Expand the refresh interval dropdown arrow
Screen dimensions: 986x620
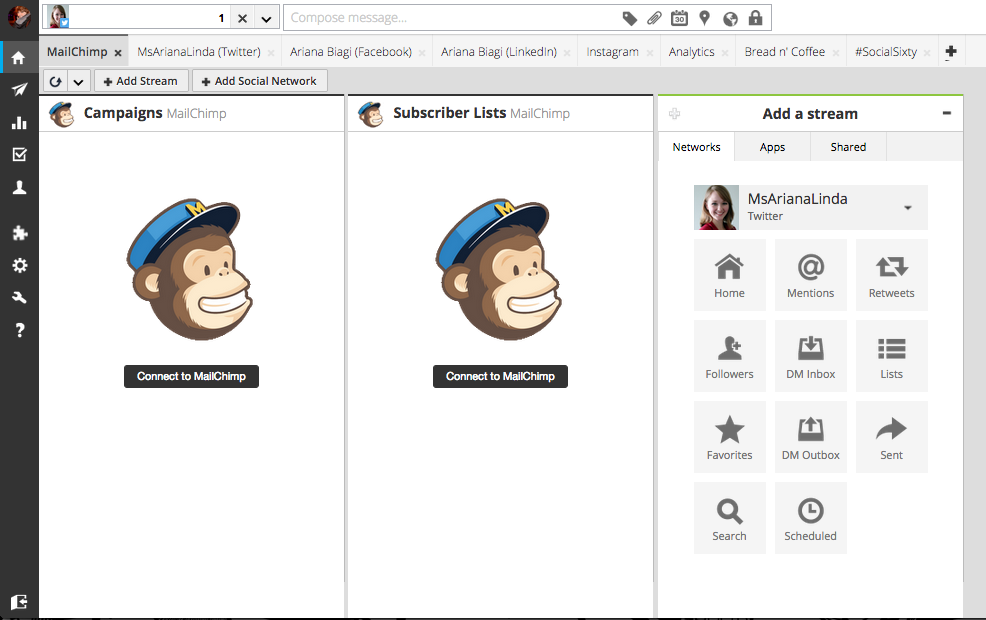point(78,81)
